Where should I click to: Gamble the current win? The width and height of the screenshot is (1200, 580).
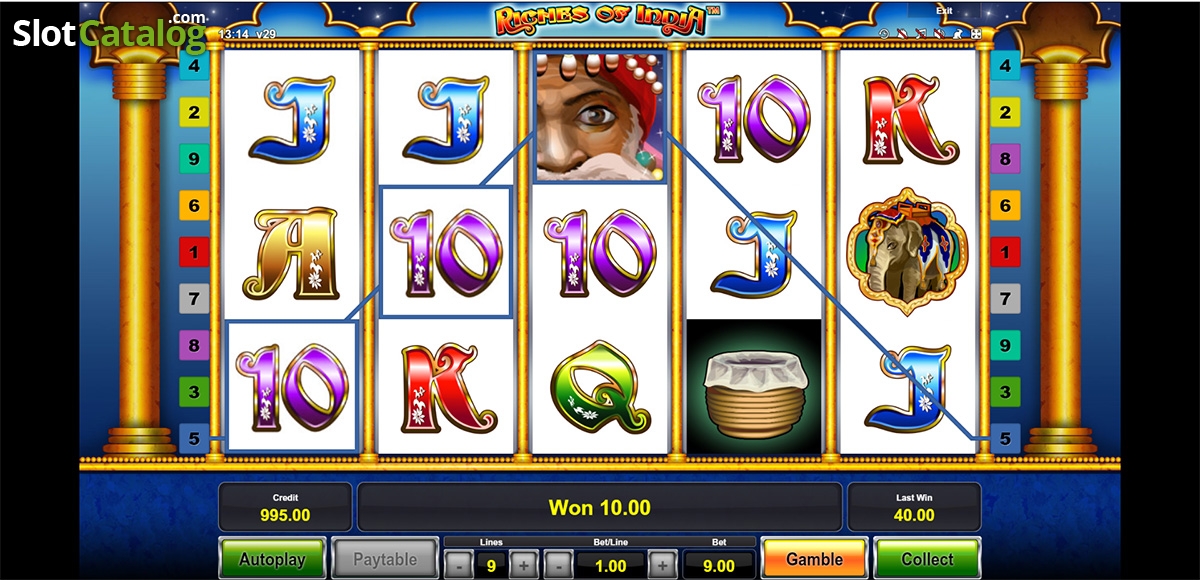coord(814,559)
